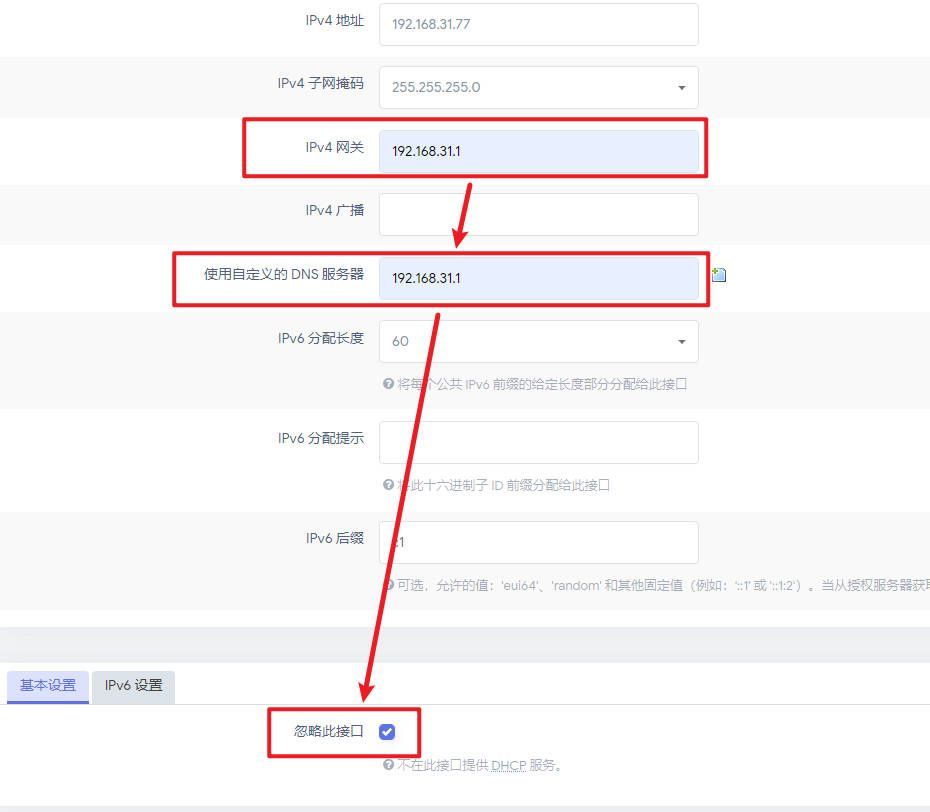
Task: Click the DHCP abbreviation link
Action: [507, 766]
